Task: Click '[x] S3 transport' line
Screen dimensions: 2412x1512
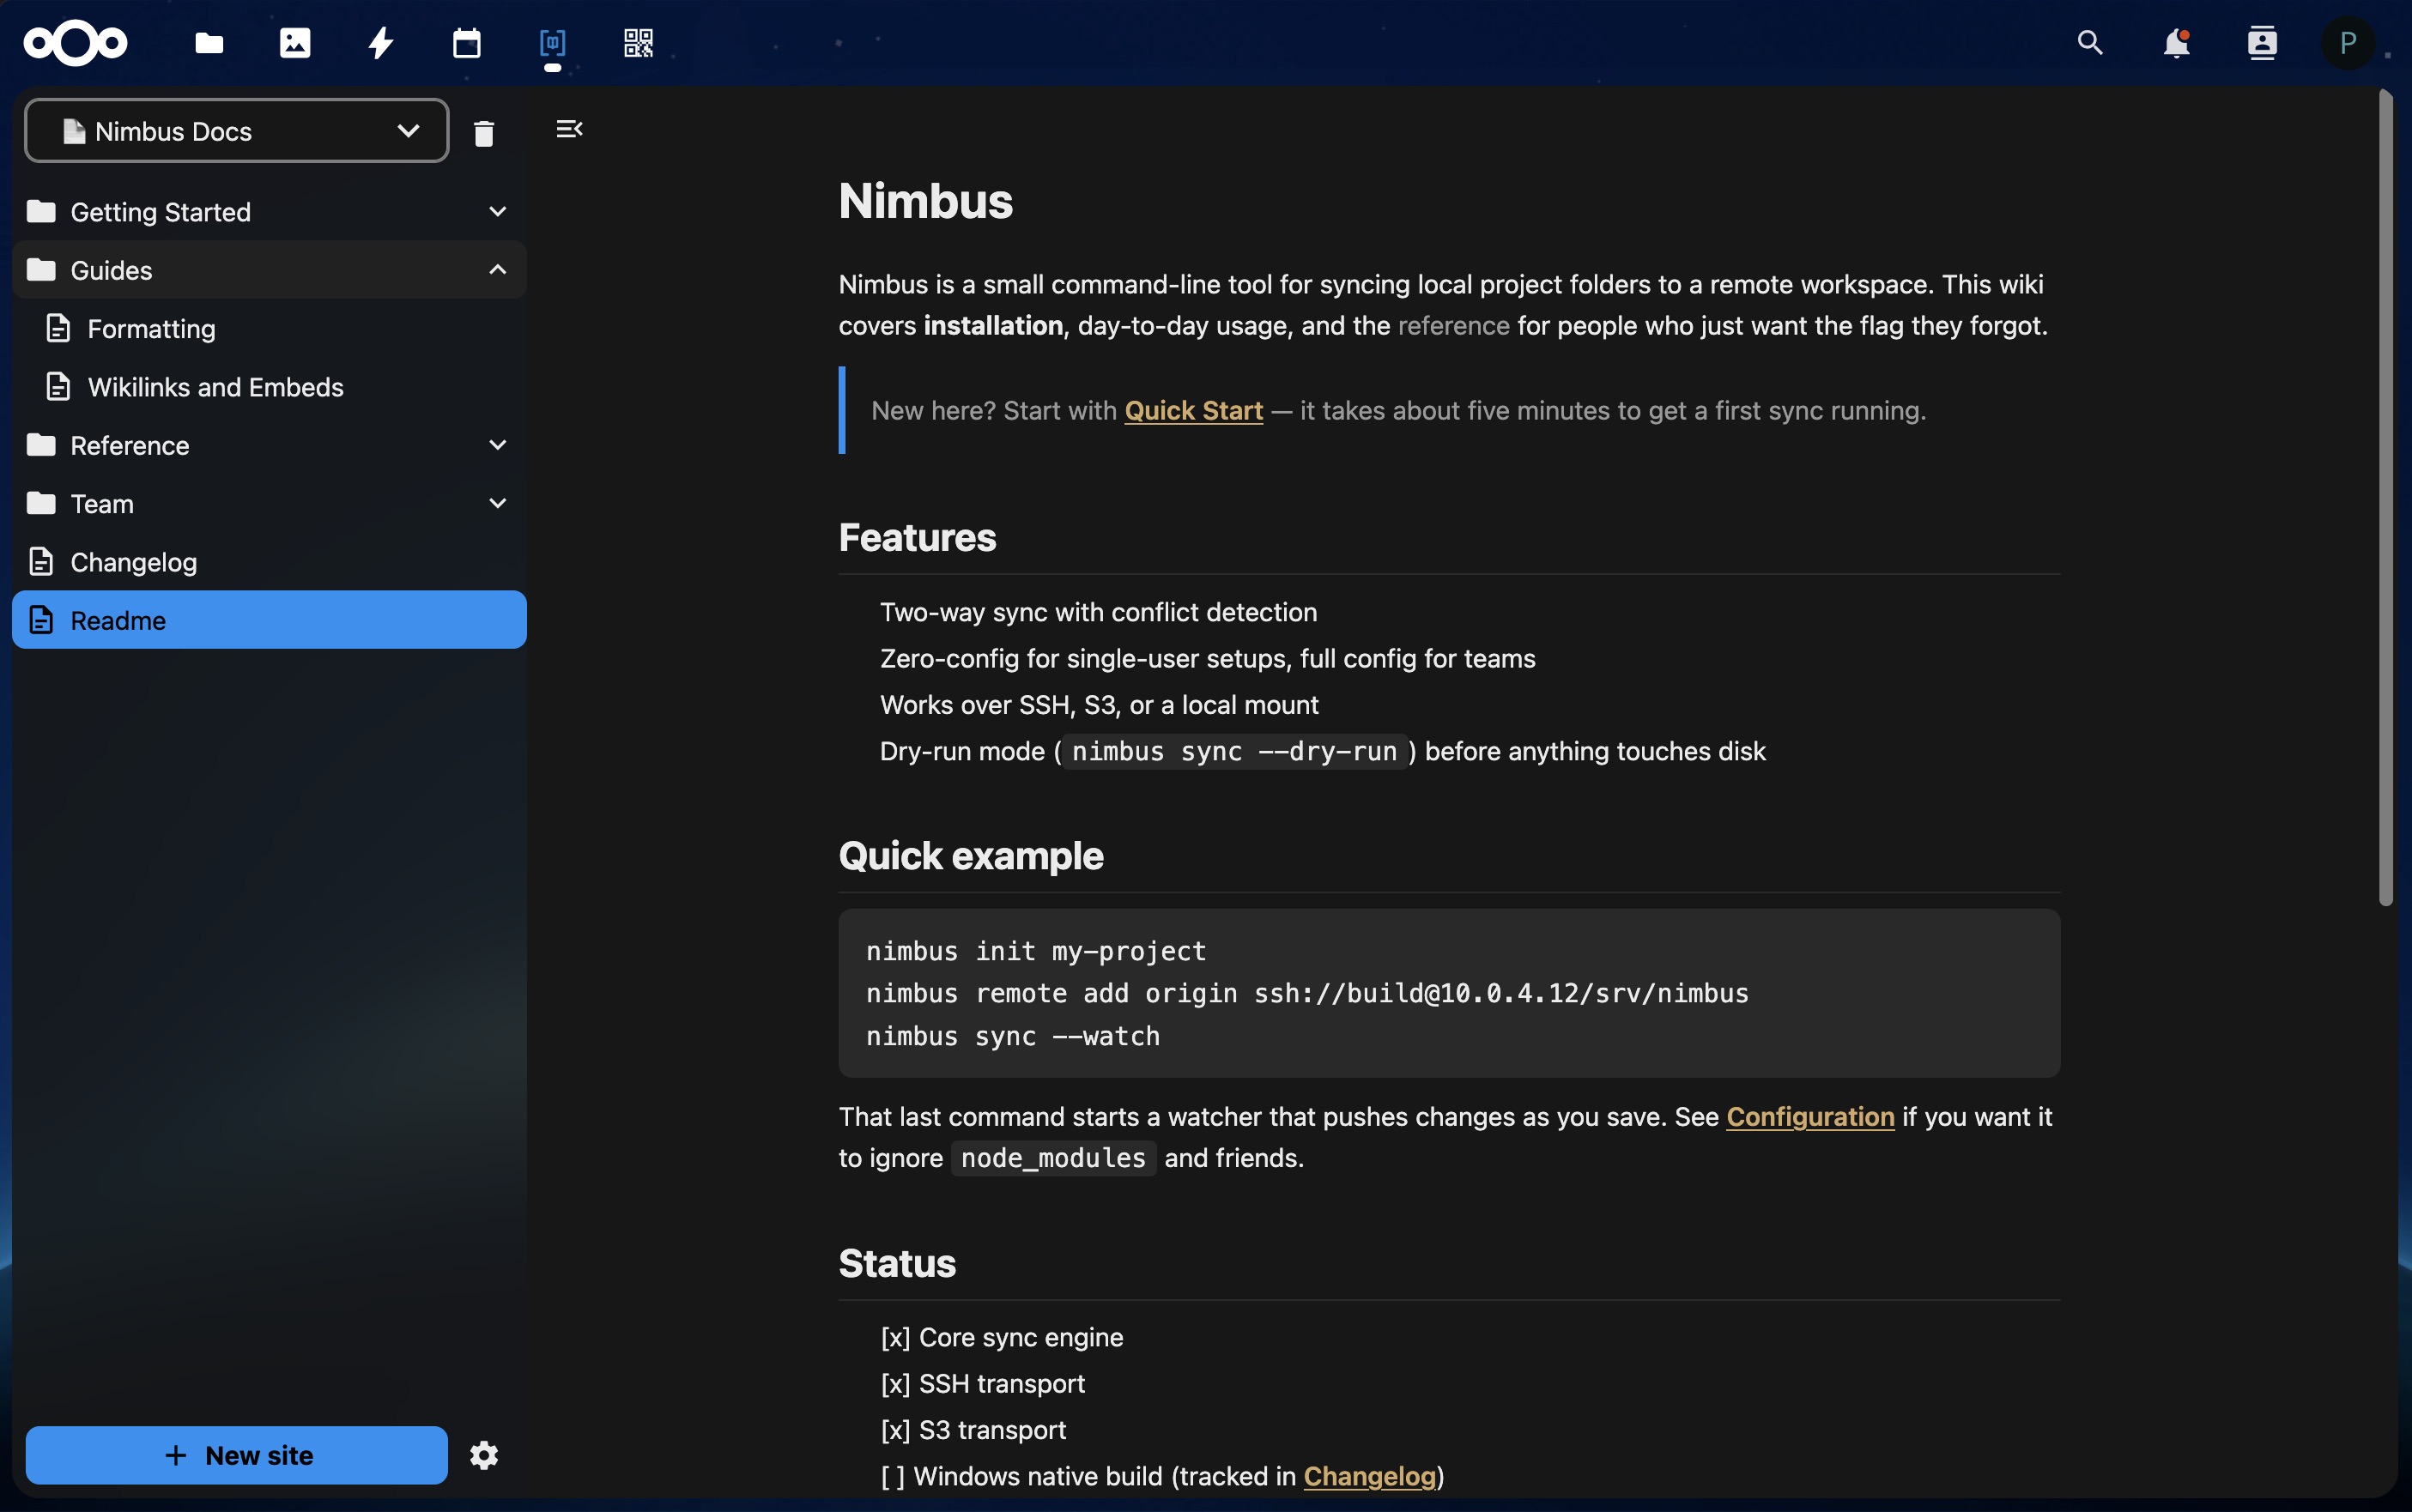Action: click(973, 1430)
